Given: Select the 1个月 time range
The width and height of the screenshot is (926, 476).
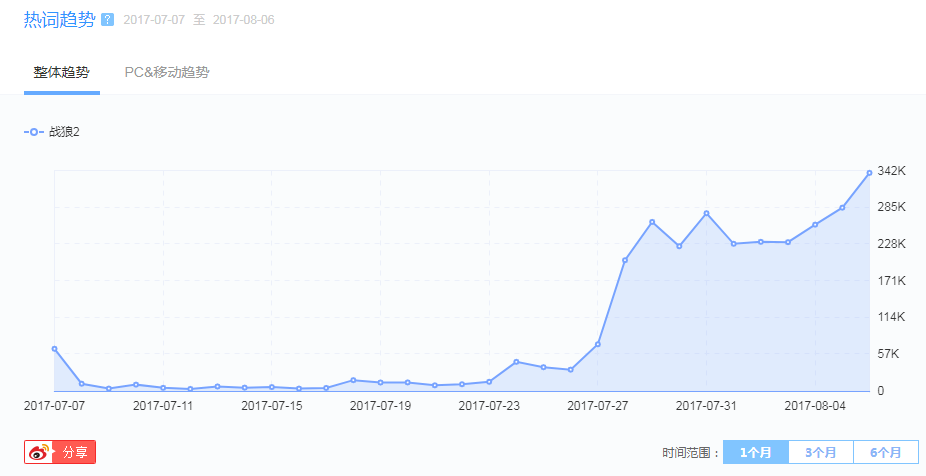Looking at the screenshot, I should pyautogui.click(x=756, y=452).
